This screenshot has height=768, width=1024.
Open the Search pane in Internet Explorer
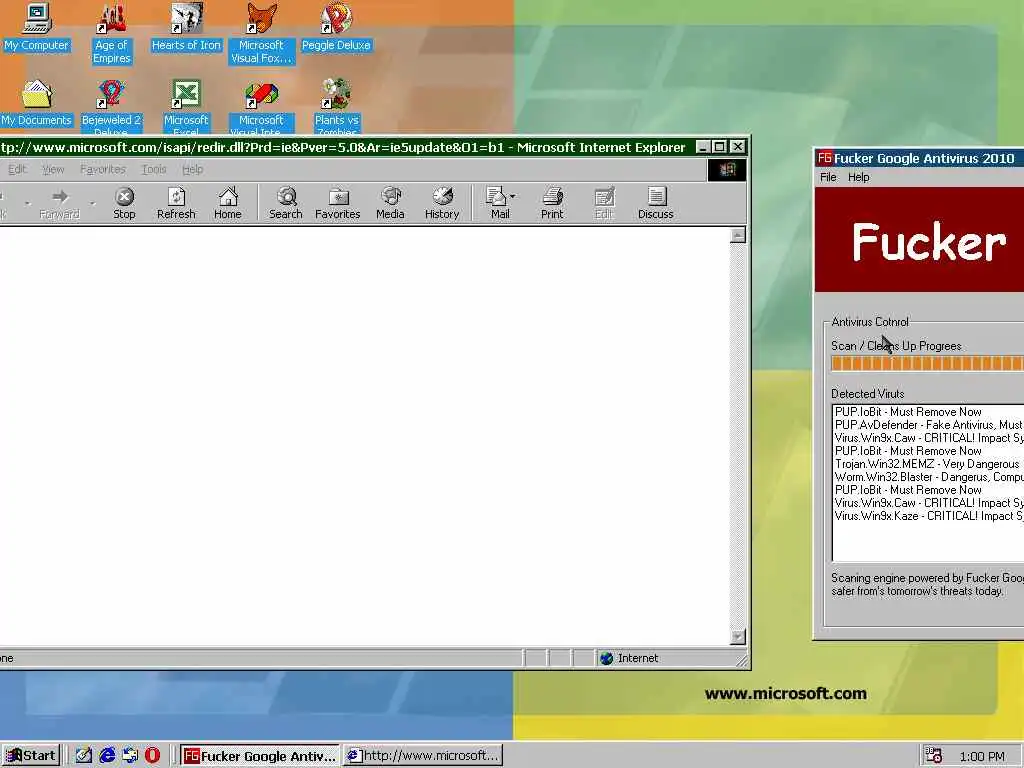point(285,203)
